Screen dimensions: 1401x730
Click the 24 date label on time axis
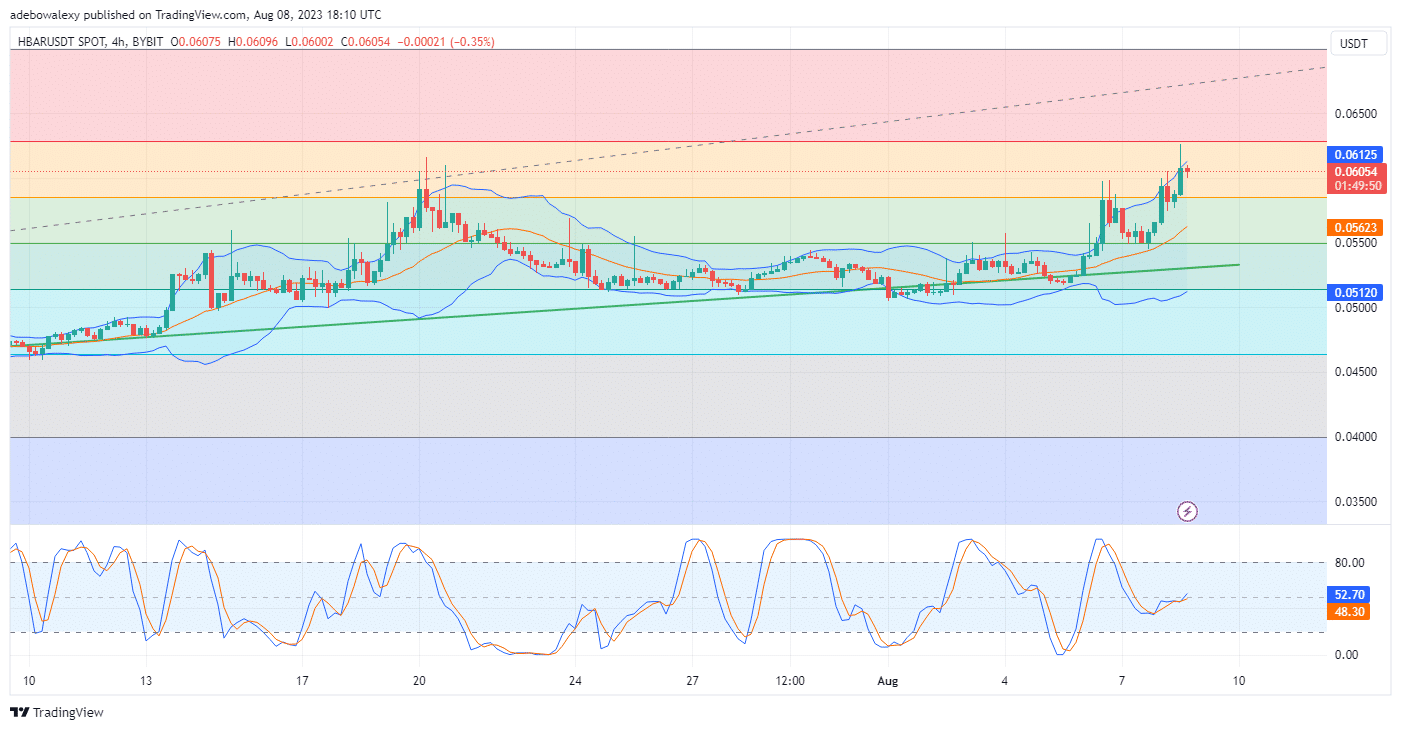pos(575,681)
